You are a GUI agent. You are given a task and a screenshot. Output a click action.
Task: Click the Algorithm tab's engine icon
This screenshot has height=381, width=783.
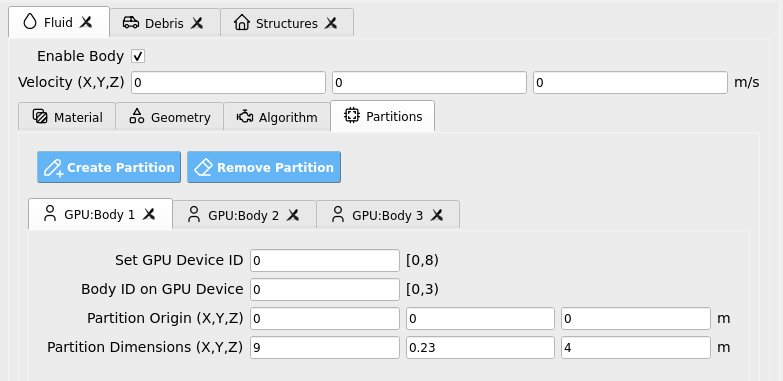(x=245, y=117)
